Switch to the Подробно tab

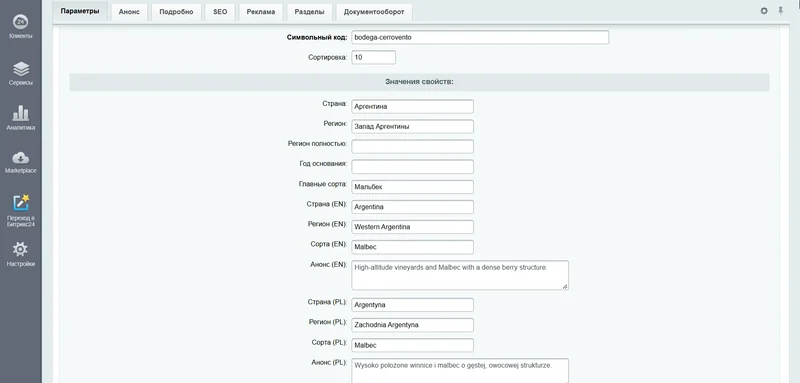[x=176, y=12]
